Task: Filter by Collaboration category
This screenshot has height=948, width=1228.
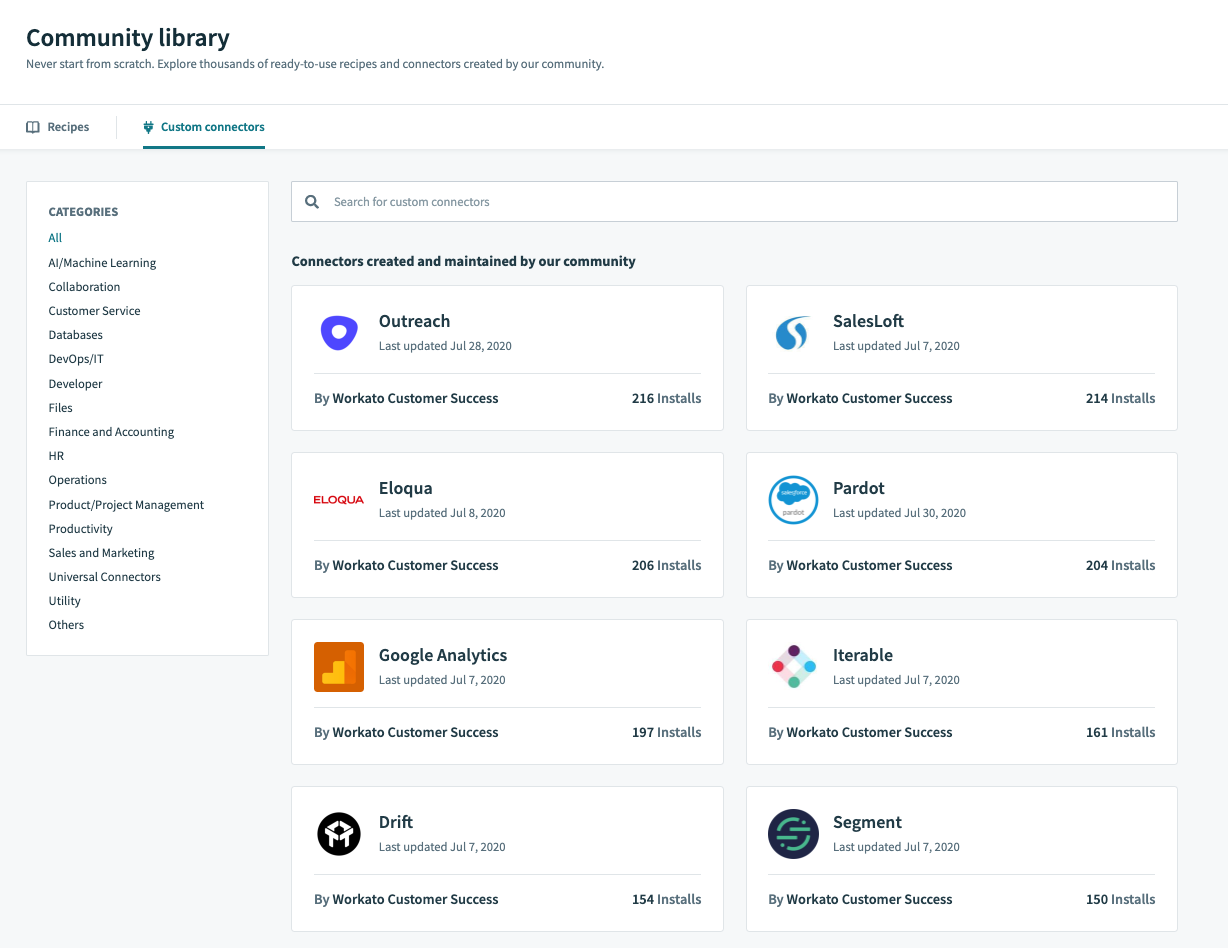Action: pos(84,287)
